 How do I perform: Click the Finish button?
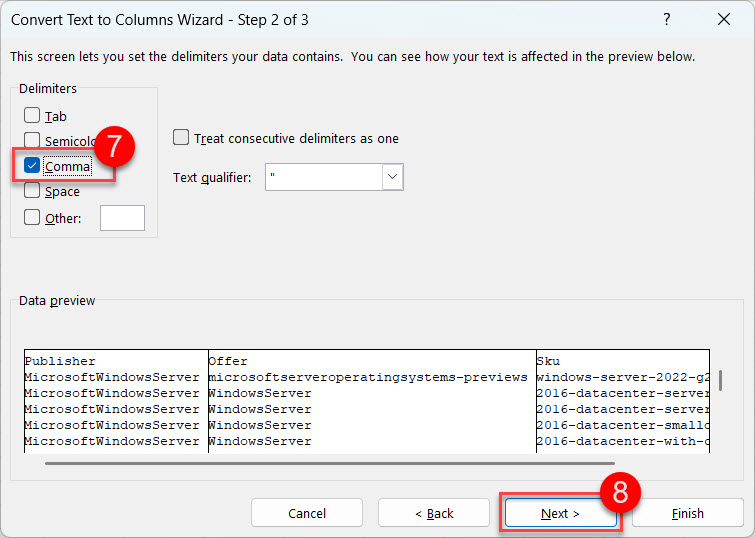[687, 513]
